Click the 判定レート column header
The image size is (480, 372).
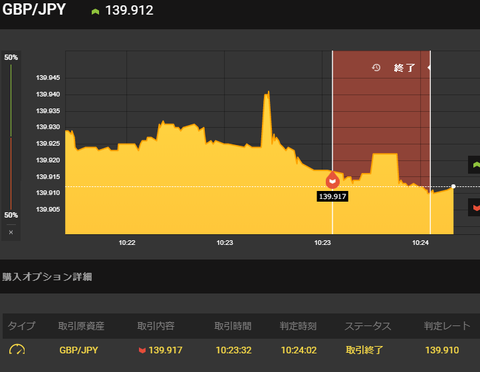[447, 326]
